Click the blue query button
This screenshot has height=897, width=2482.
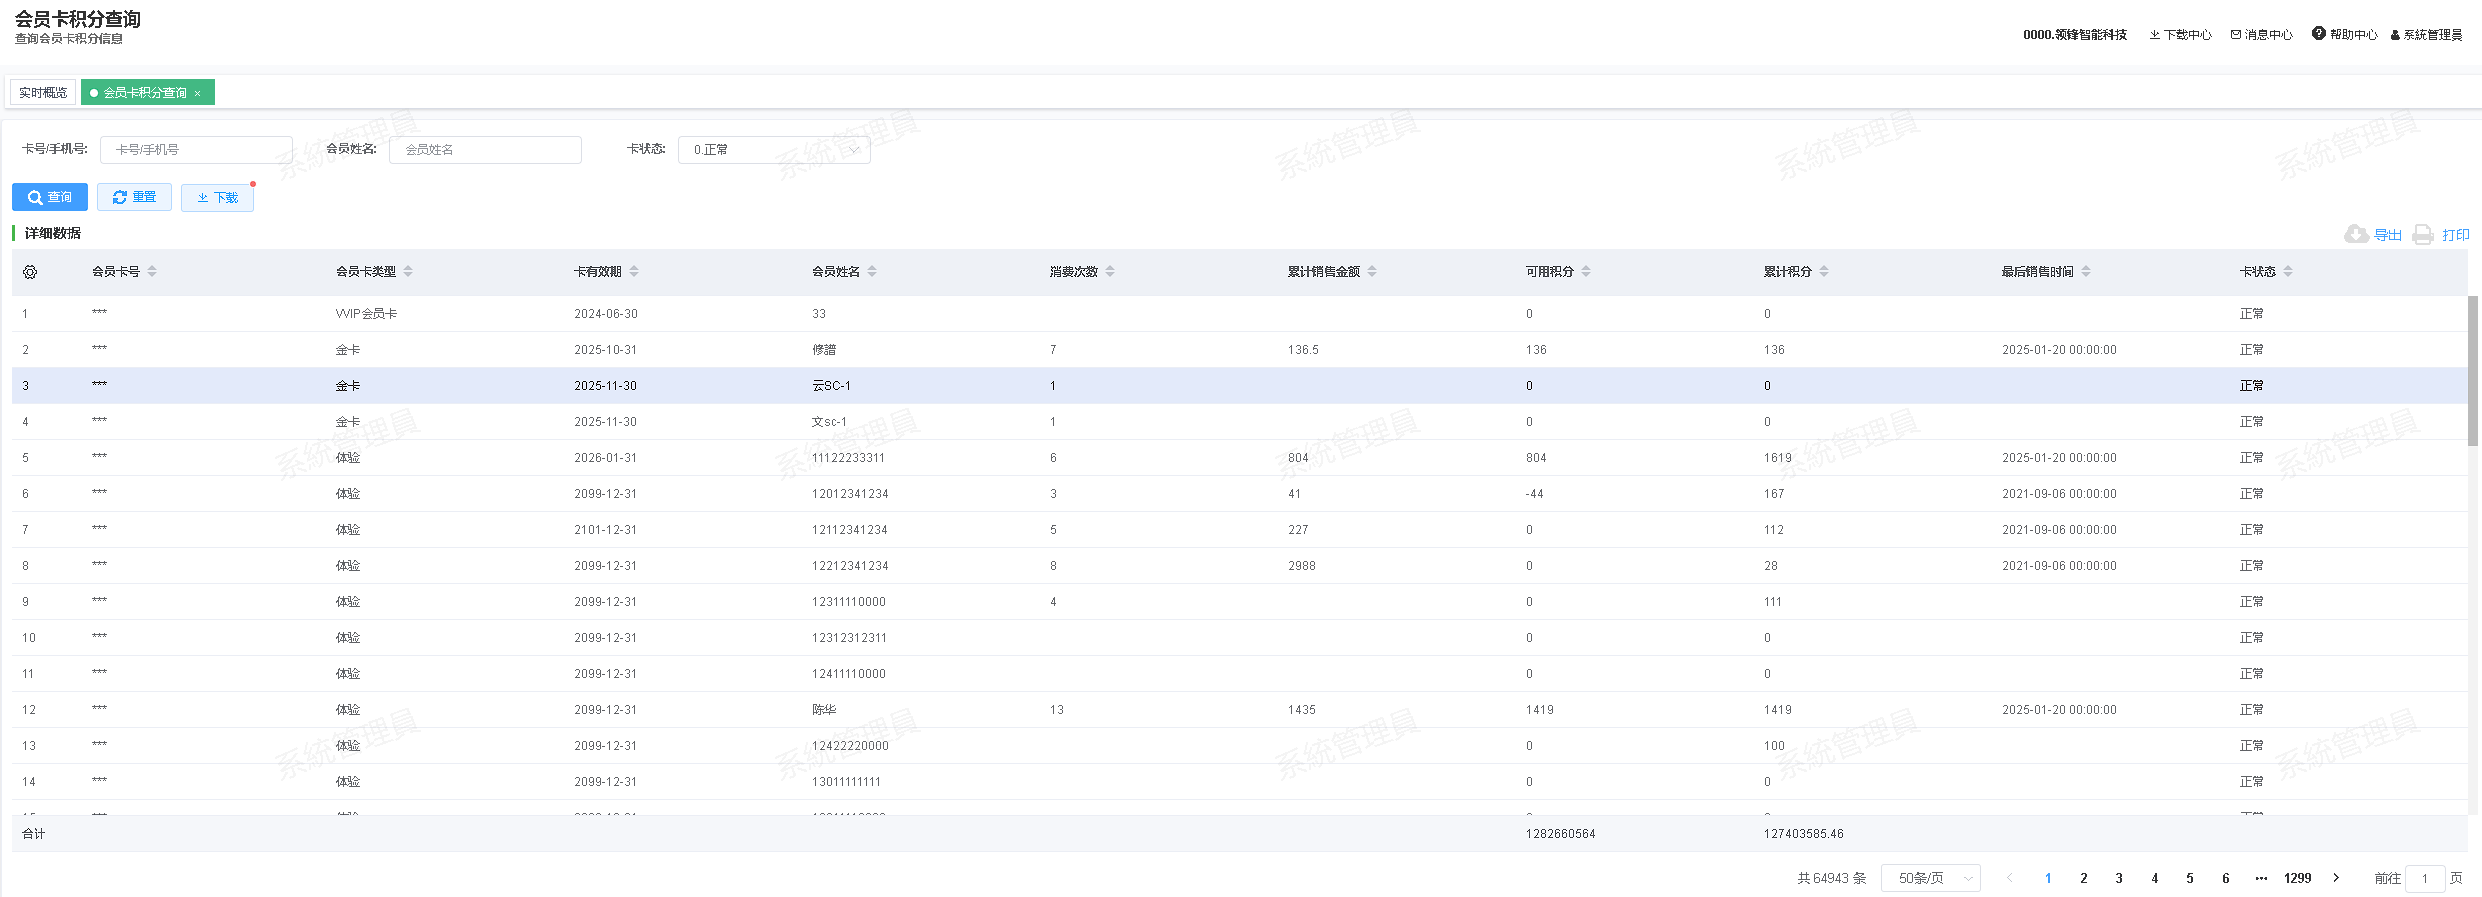coord(50,197)
